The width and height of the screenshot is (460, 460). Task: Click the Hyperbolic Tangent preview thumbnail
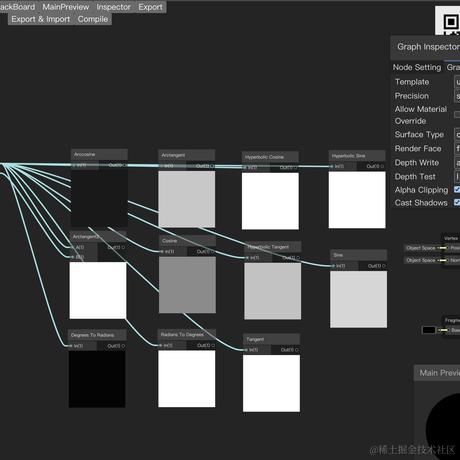(x=273, y=291)
